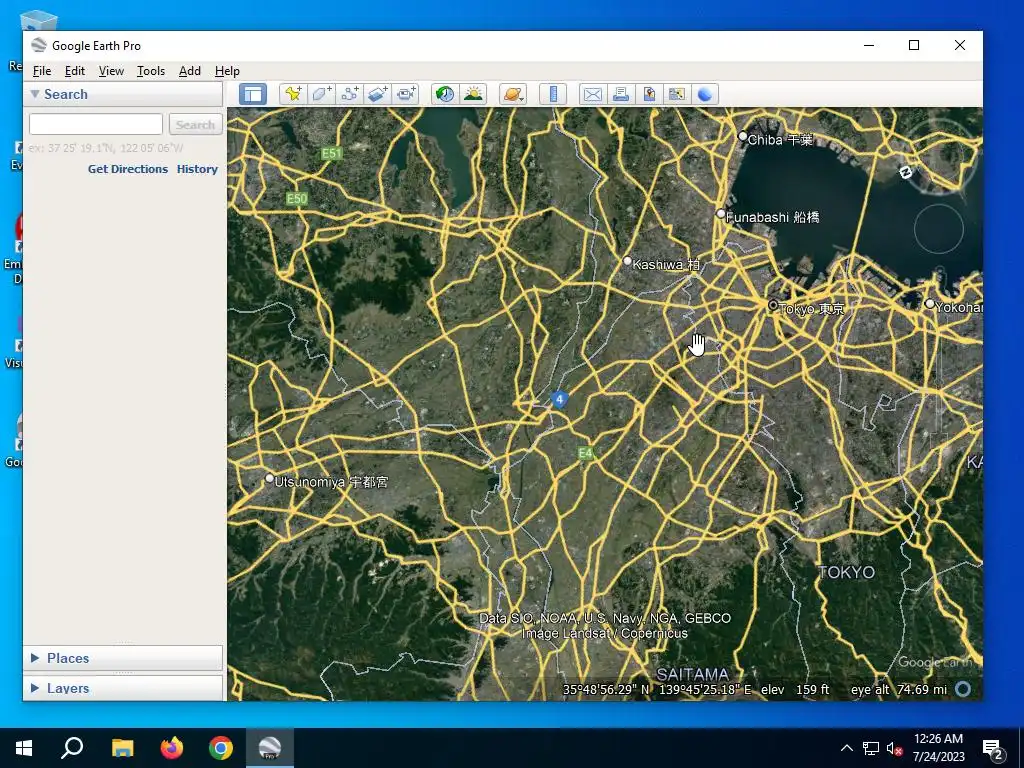Open the Edit menu
This screenshot has width=1024, height=768.
click(x=74, y=71)
